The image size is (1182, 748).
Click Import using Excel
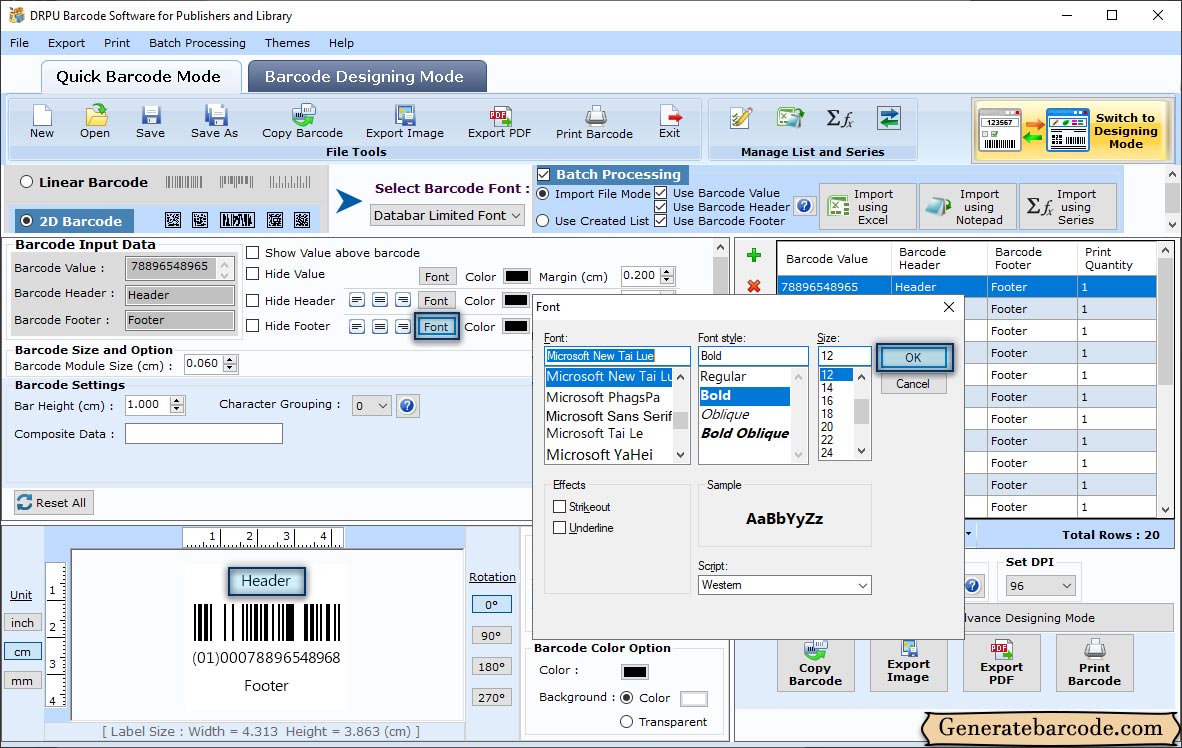868,207
